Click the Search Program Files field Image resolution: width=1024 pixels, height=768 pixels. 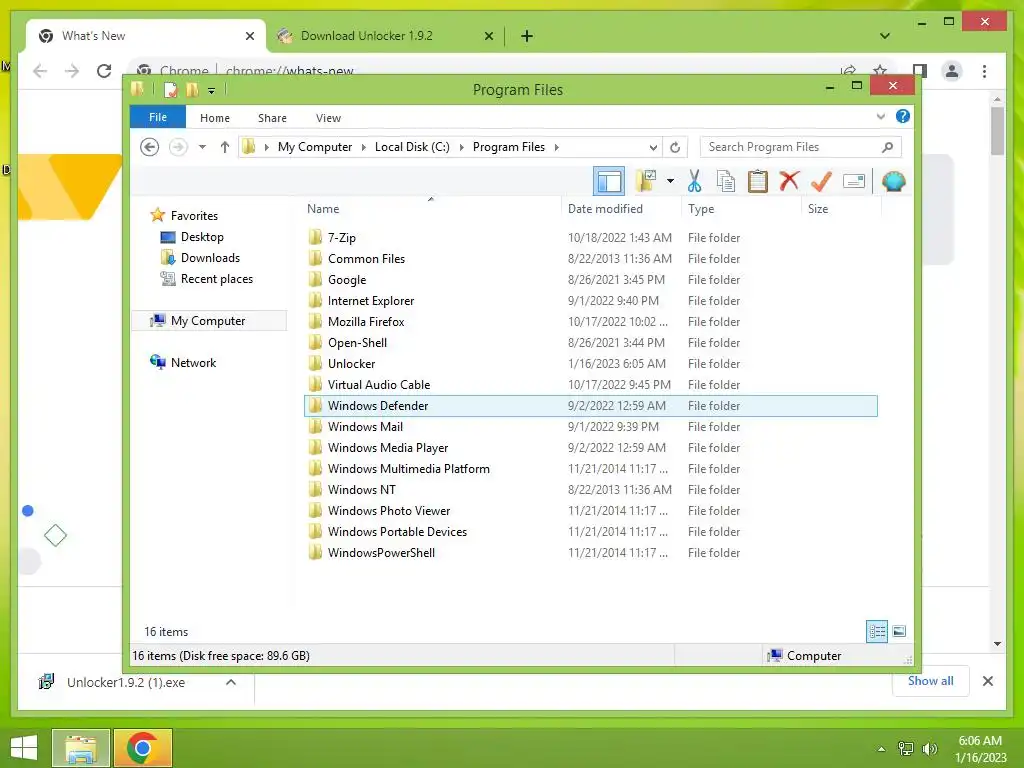800,147
